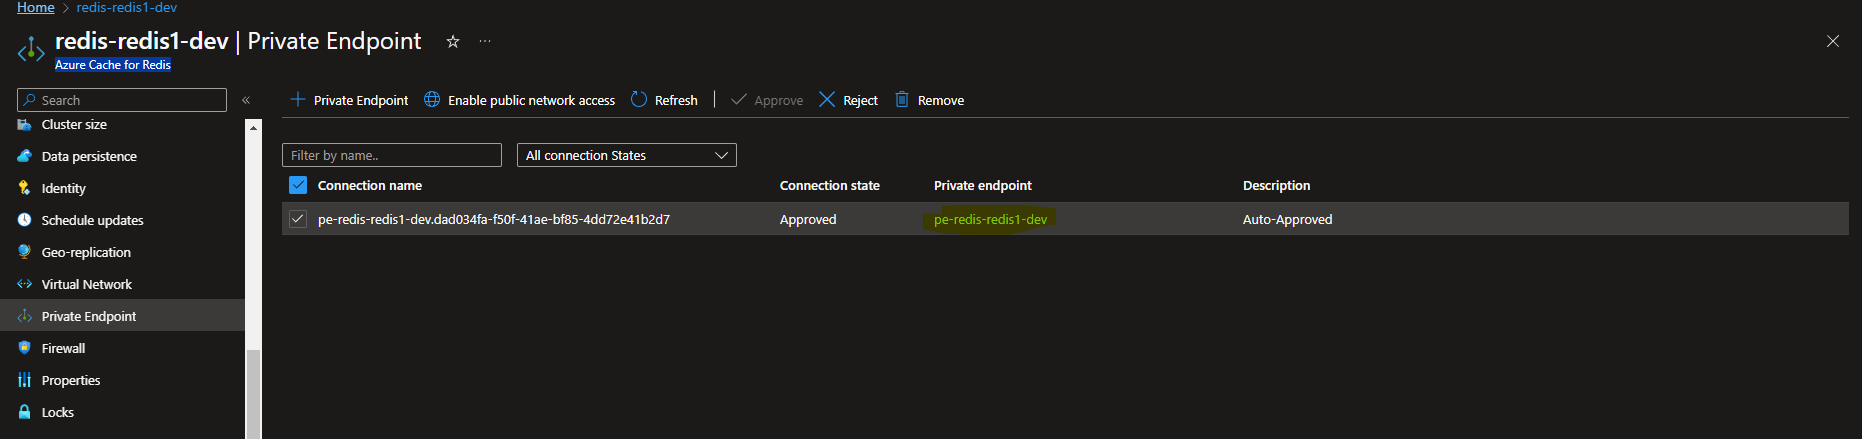Click the Identity key icon

[25, 188]
